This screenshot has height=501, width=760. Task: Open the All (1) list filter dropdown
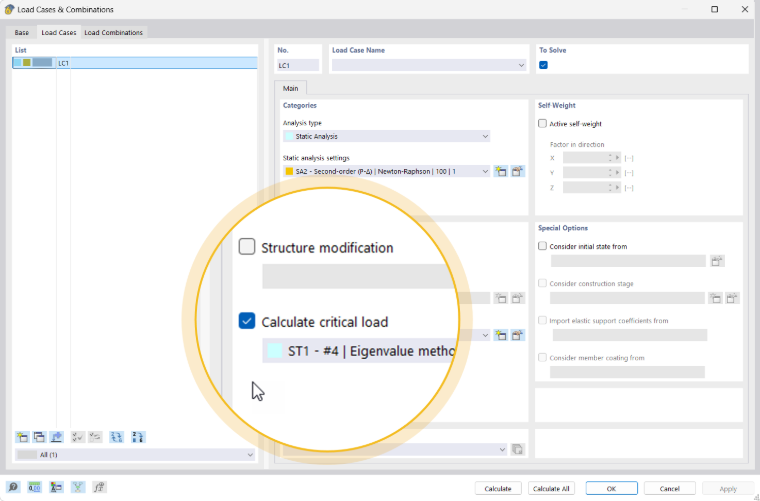coord(250,454)
